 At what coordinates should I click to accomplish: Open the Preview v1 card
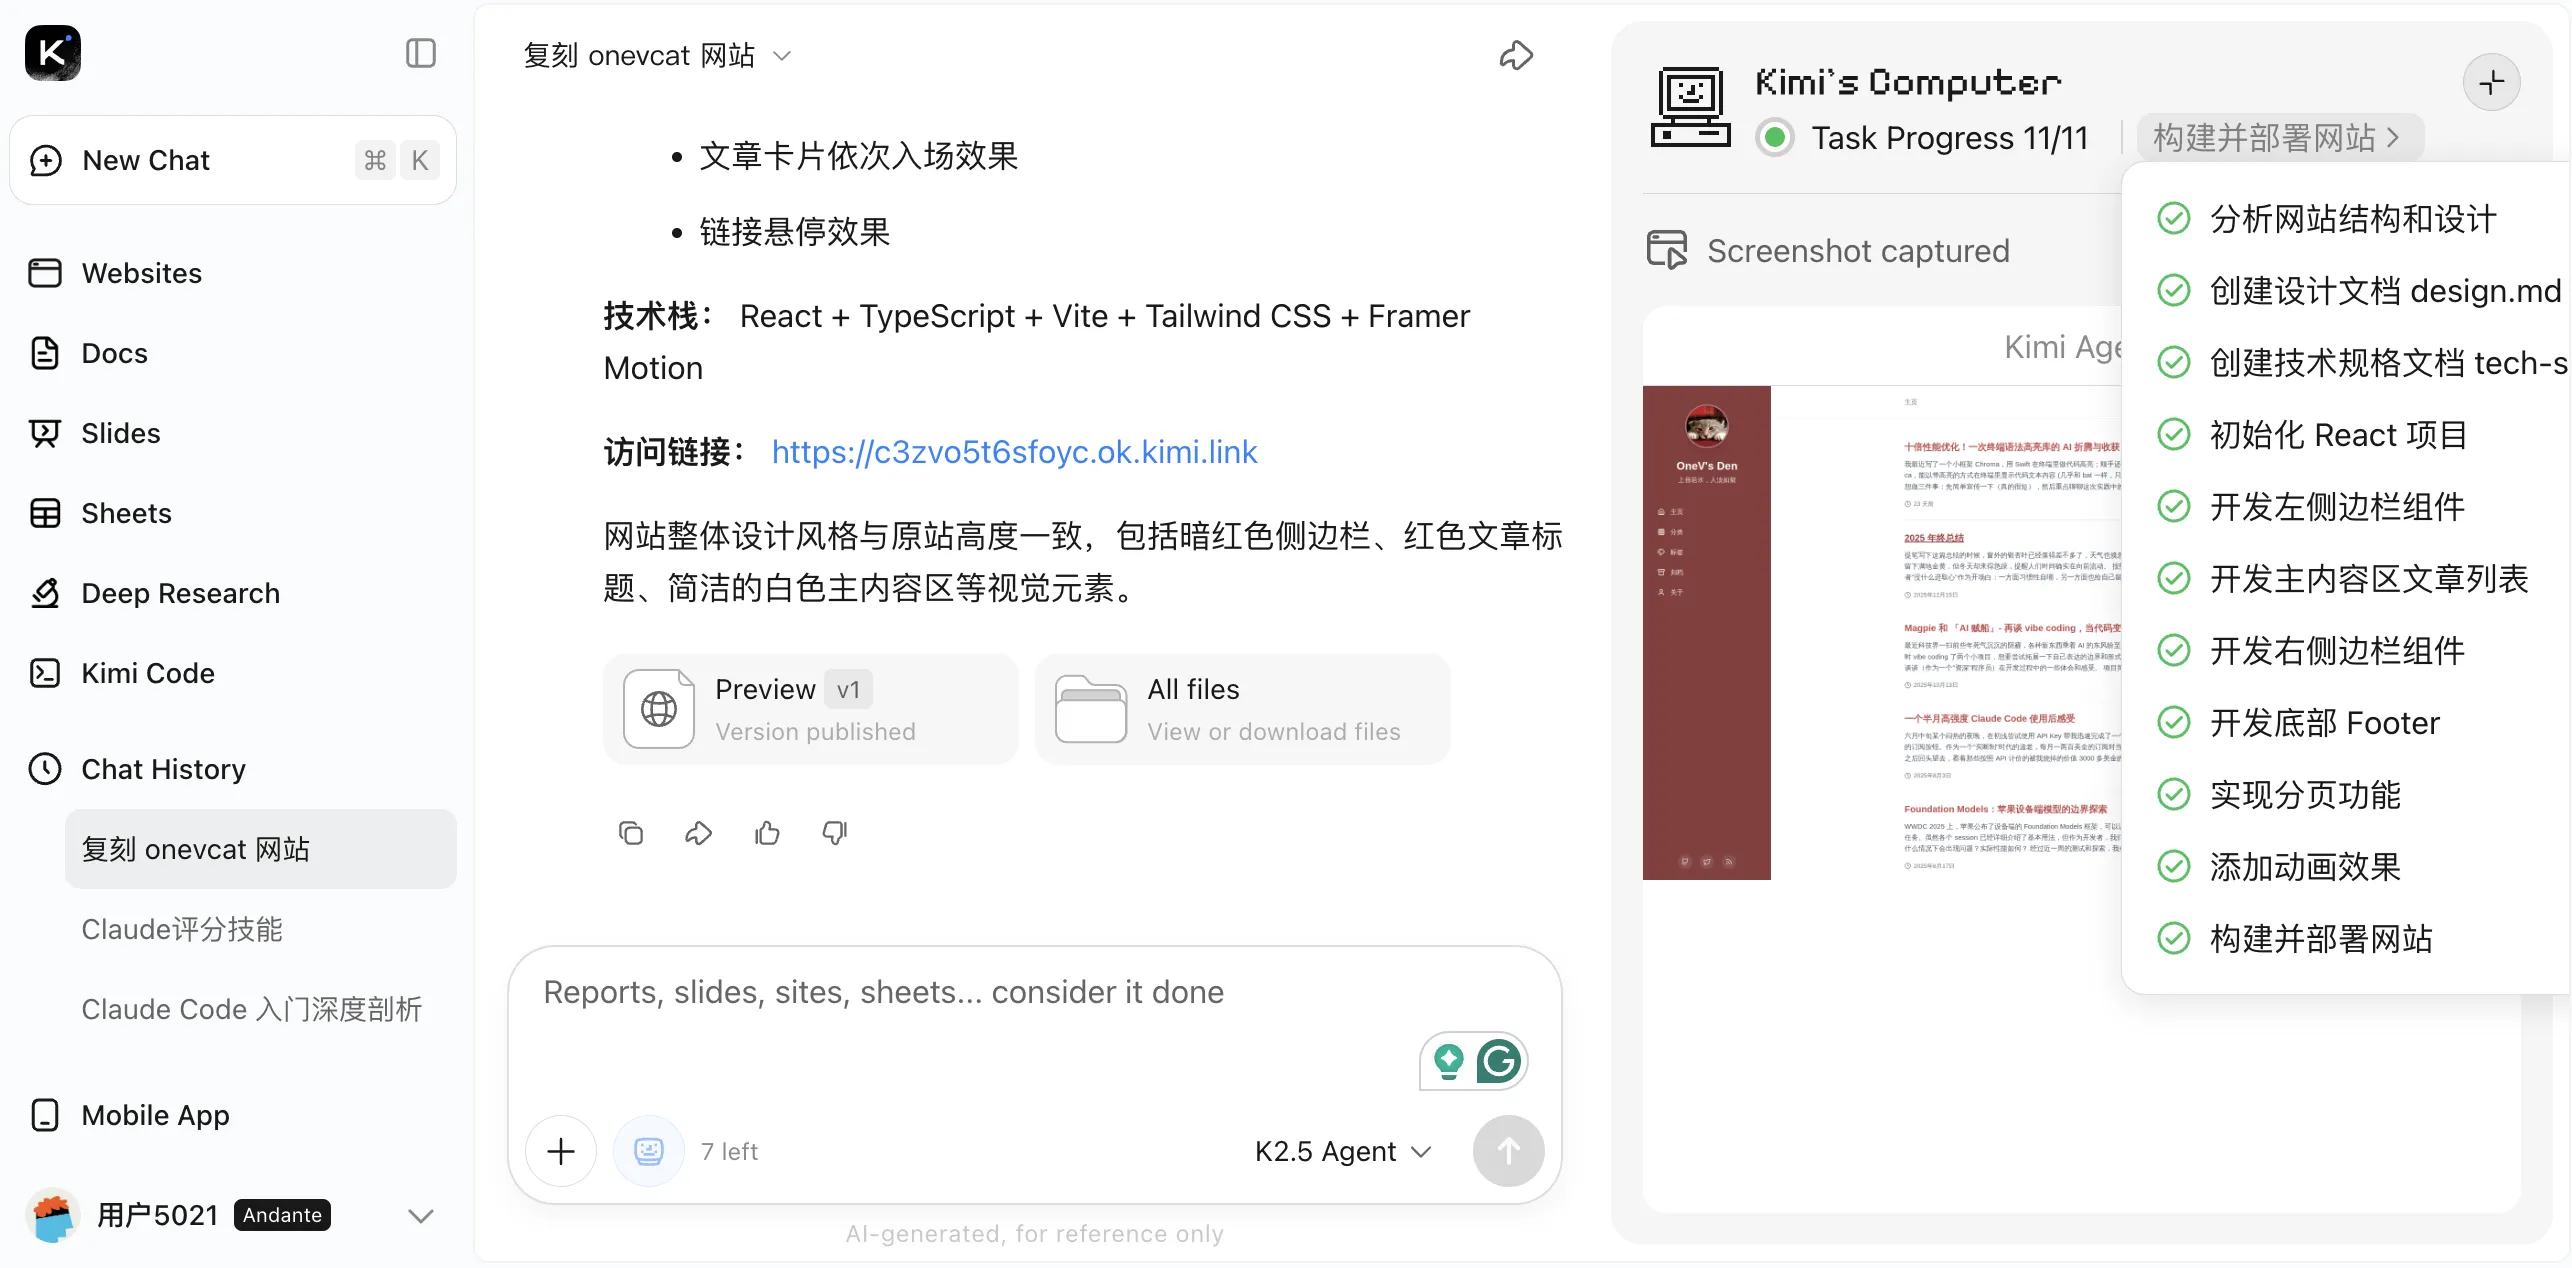pos(811,709)
